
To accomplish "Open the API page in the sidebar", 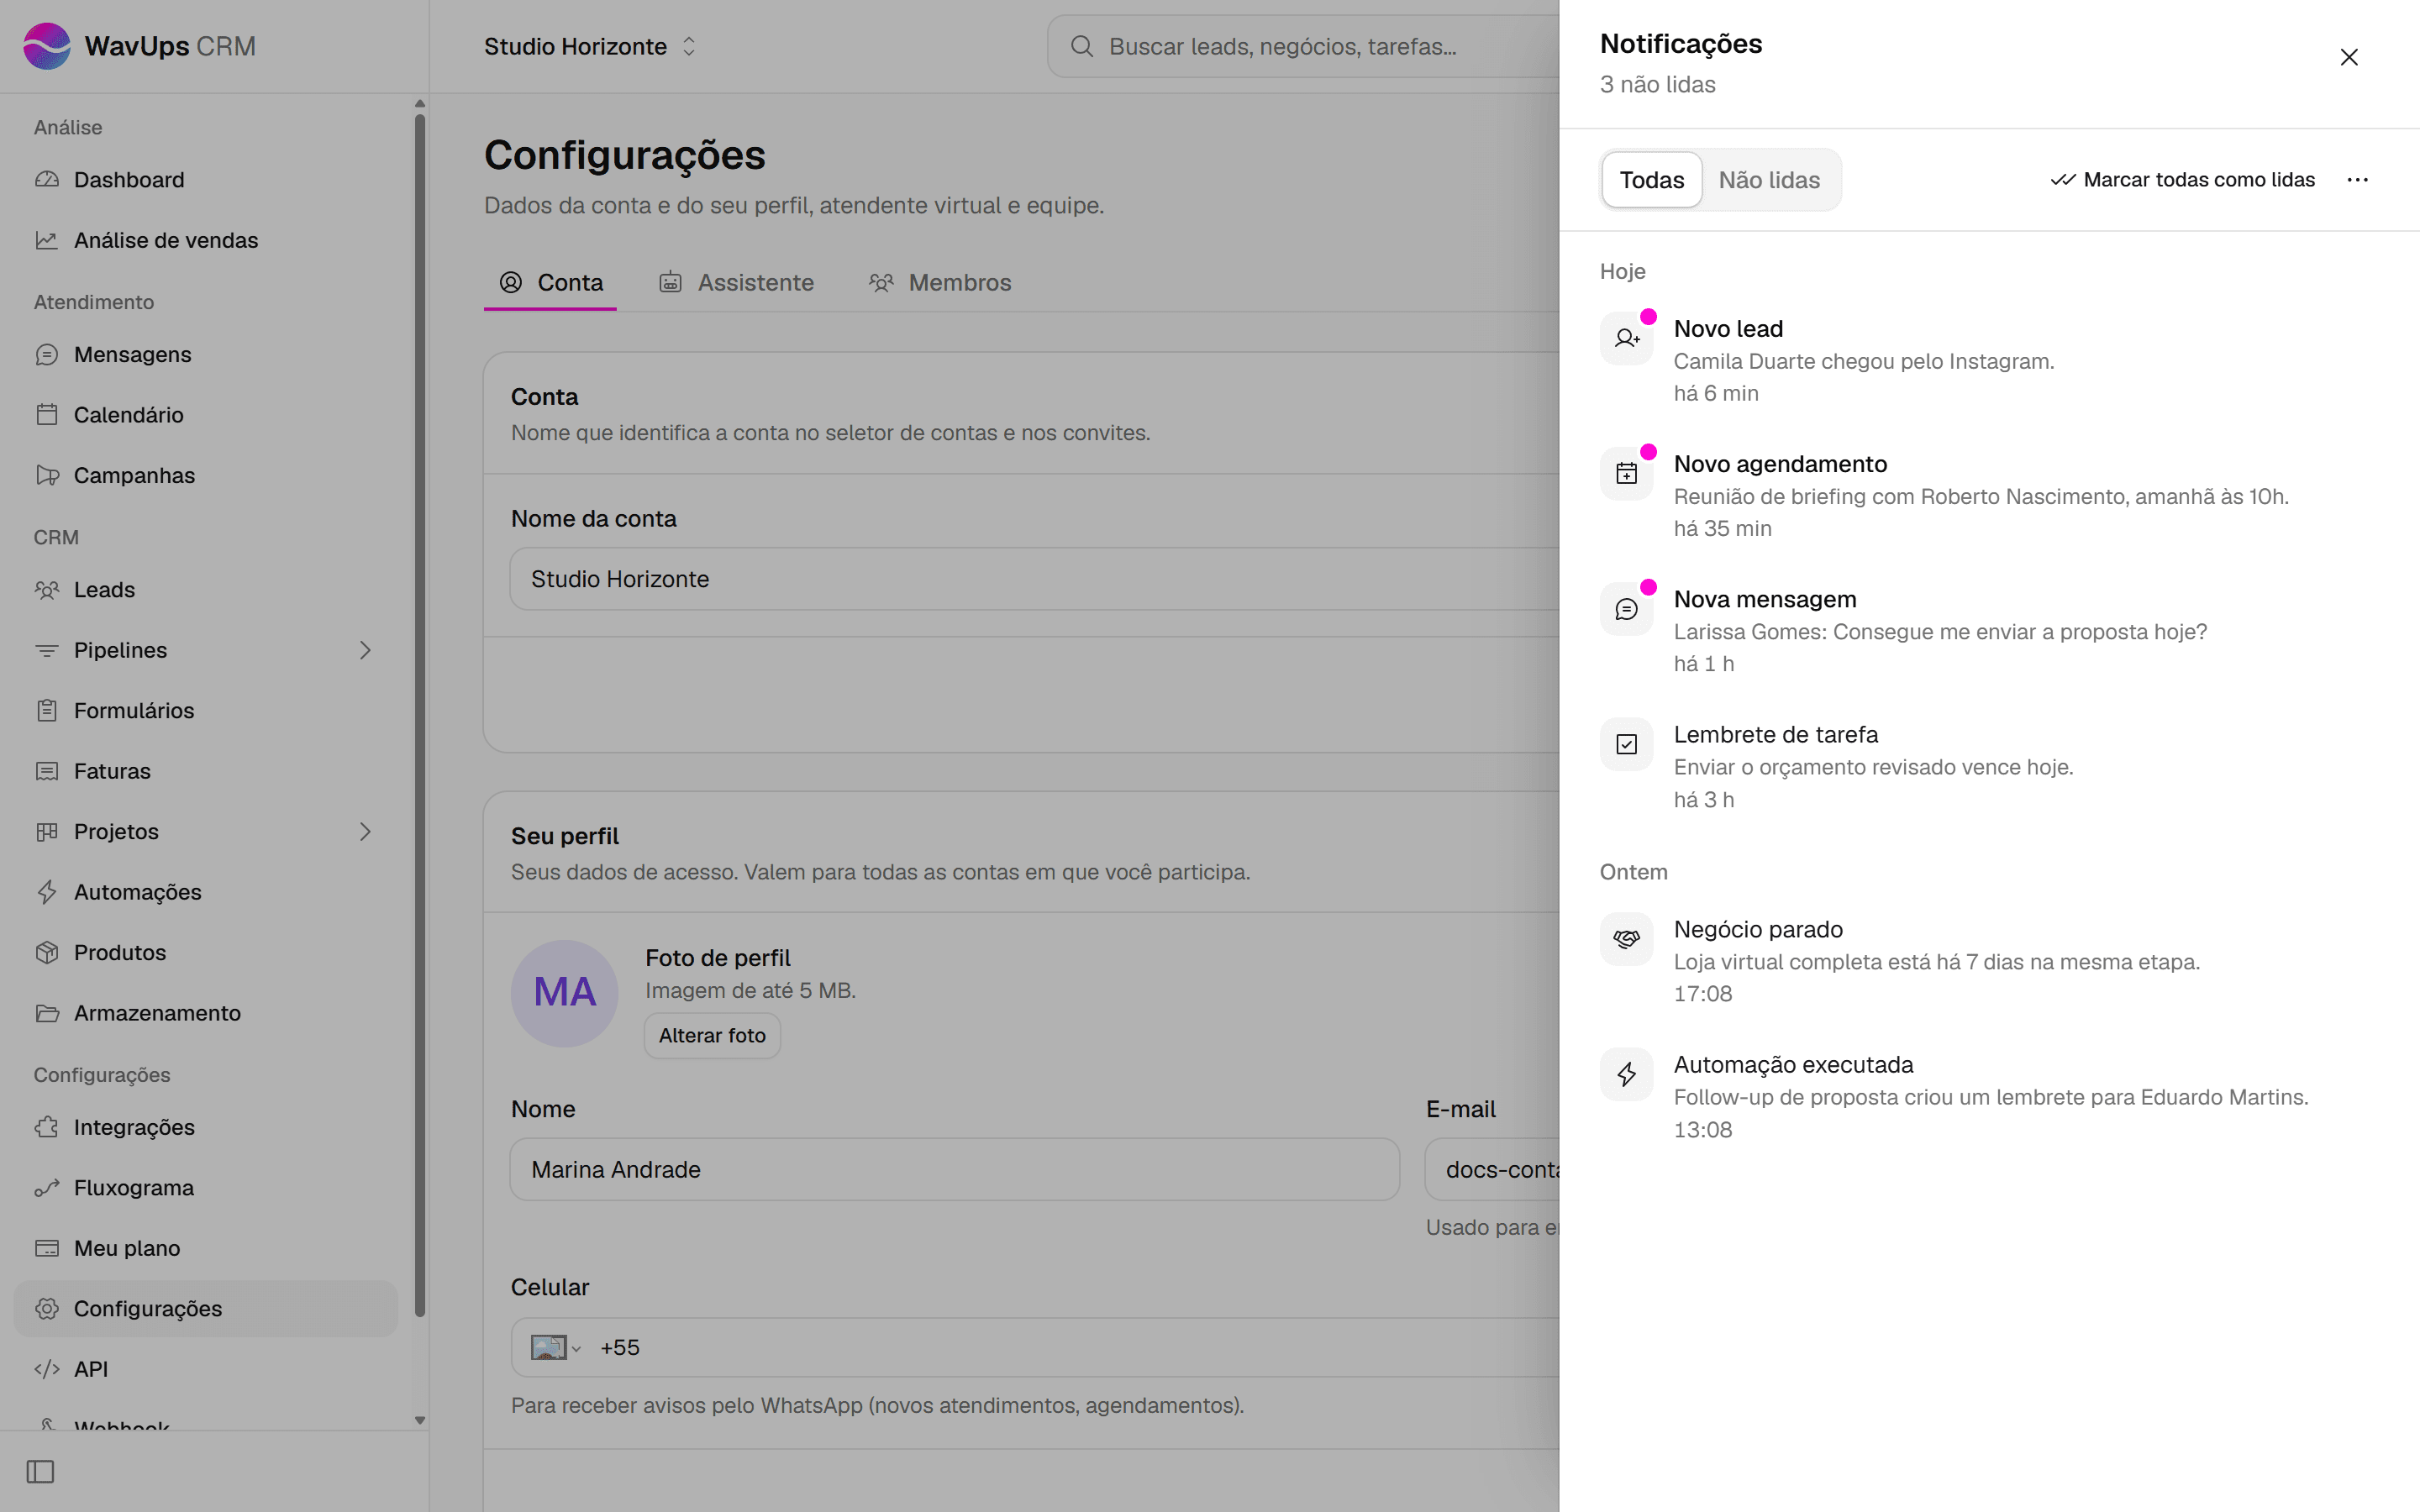I will pyautogui.click(x=206, y=1369).
